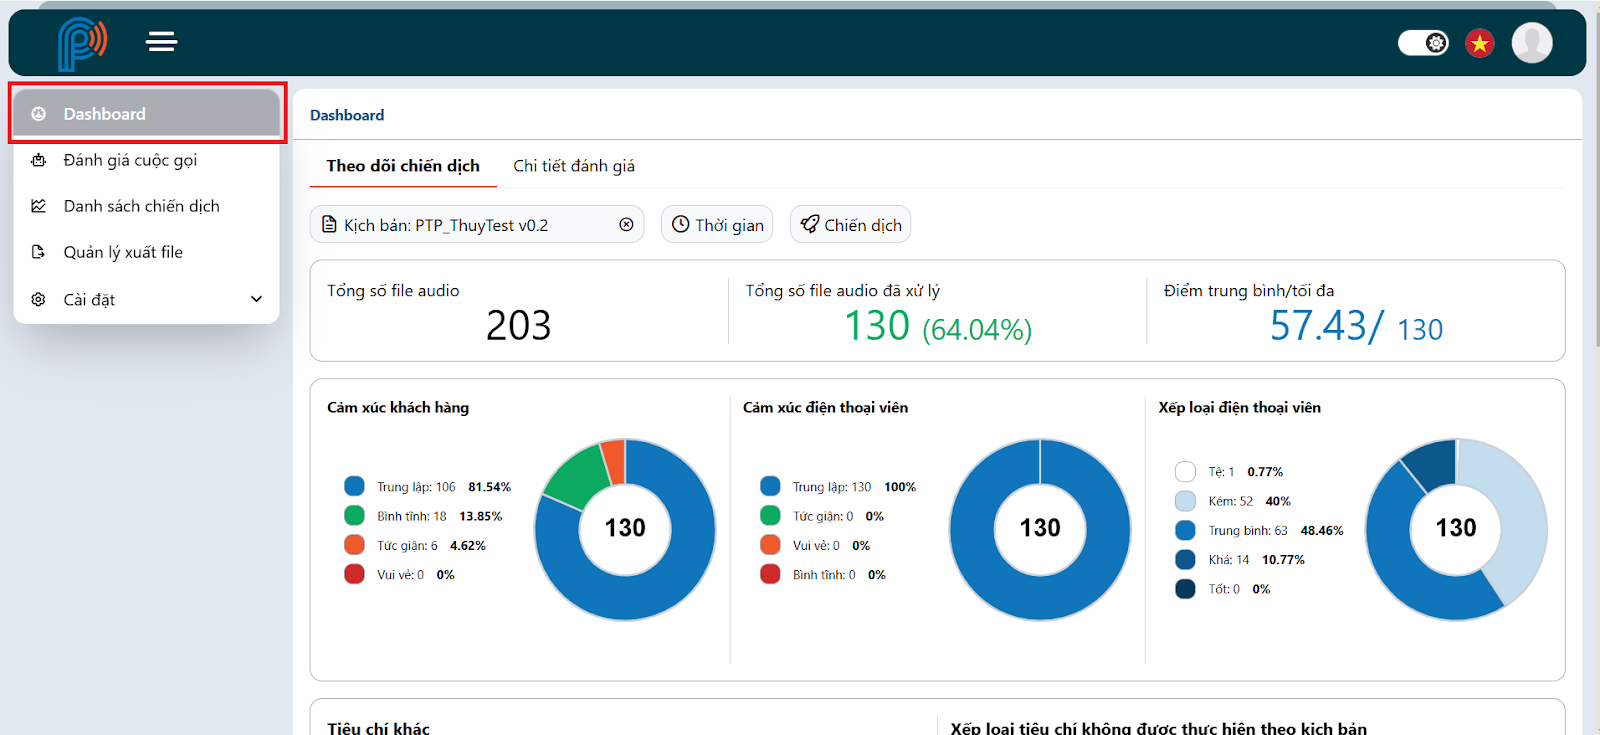Click the Cảm xúc điện thoại viên heading

(825, 407)
